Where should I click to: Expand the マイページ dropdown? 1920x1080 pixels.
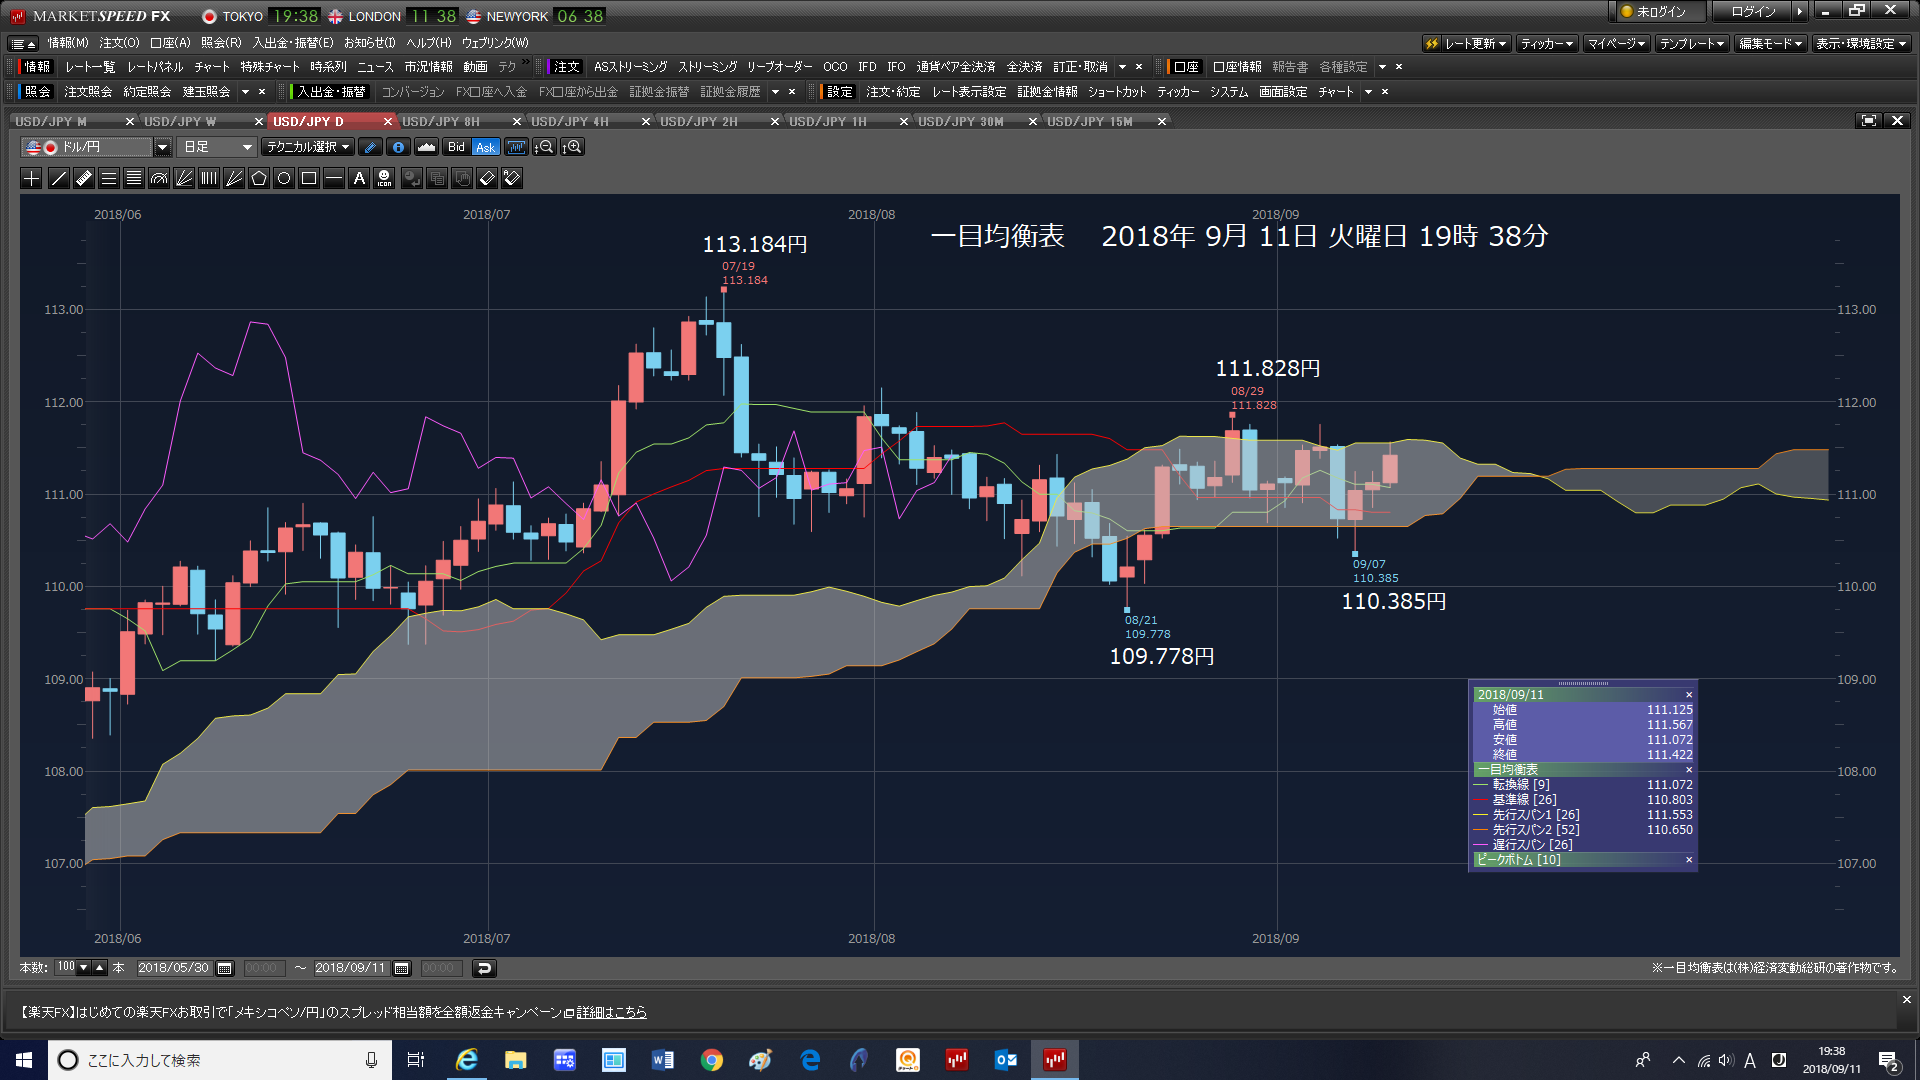click(x=1616, y=43)
